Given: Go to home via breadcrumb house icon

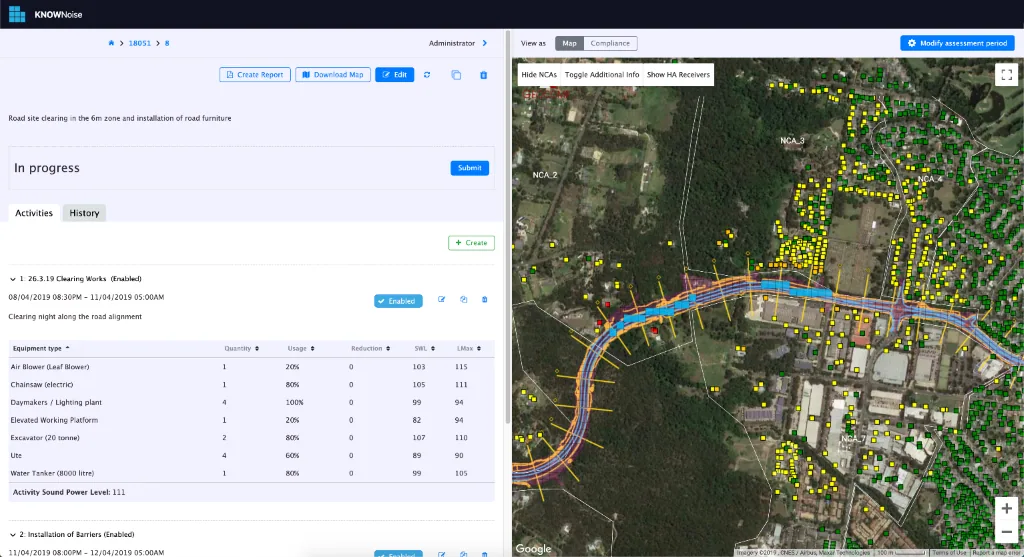Looking at the screenshot, I should click(111, 43).
